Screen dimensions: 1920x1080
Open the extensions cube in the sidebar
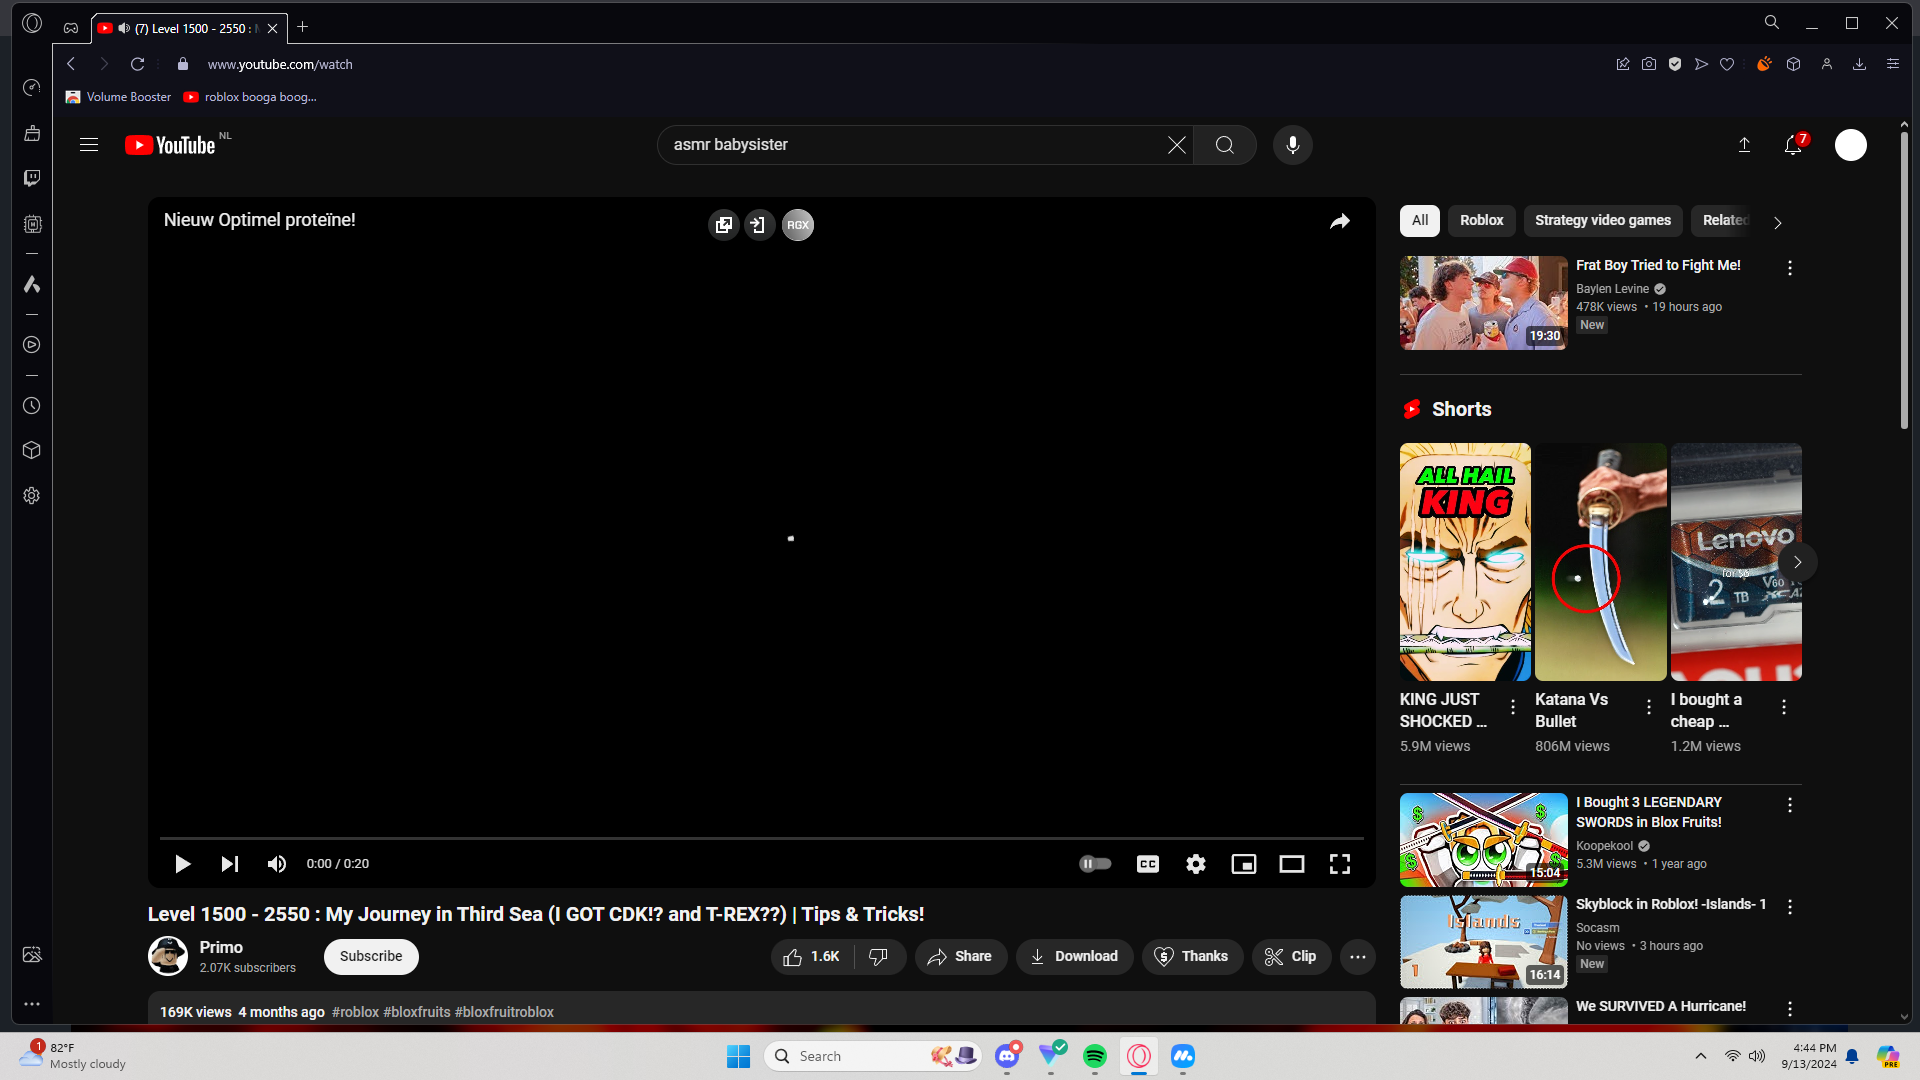32,450
